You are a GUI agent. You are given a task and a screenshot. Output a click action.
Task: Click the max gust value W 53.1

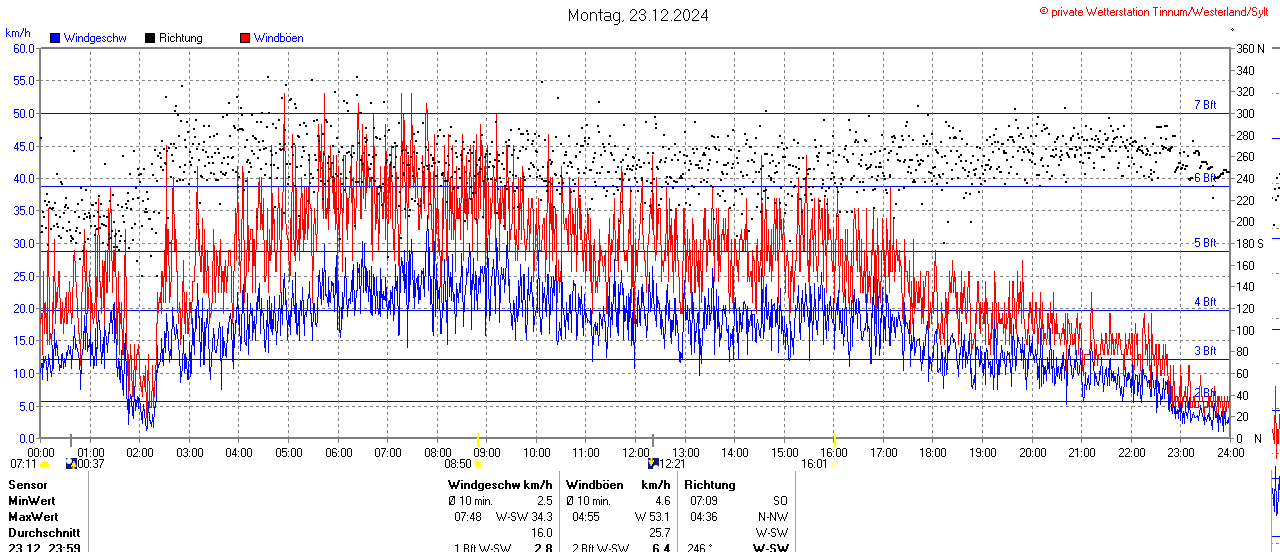652,516
